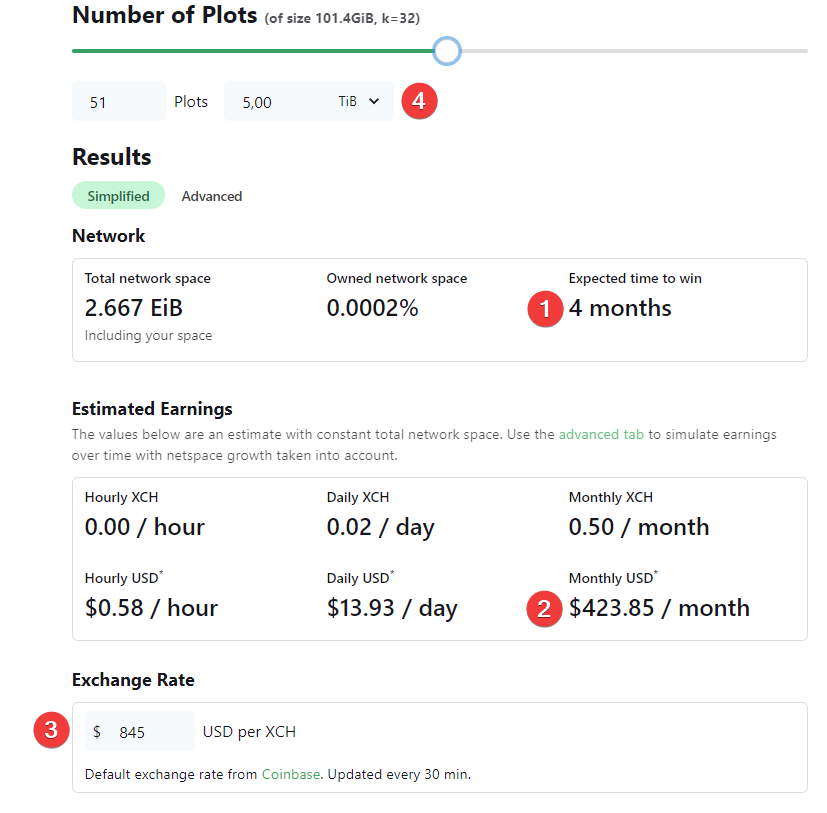Click the "4 months" expected time value
The image size is (827, 813).
click(620, 308)
